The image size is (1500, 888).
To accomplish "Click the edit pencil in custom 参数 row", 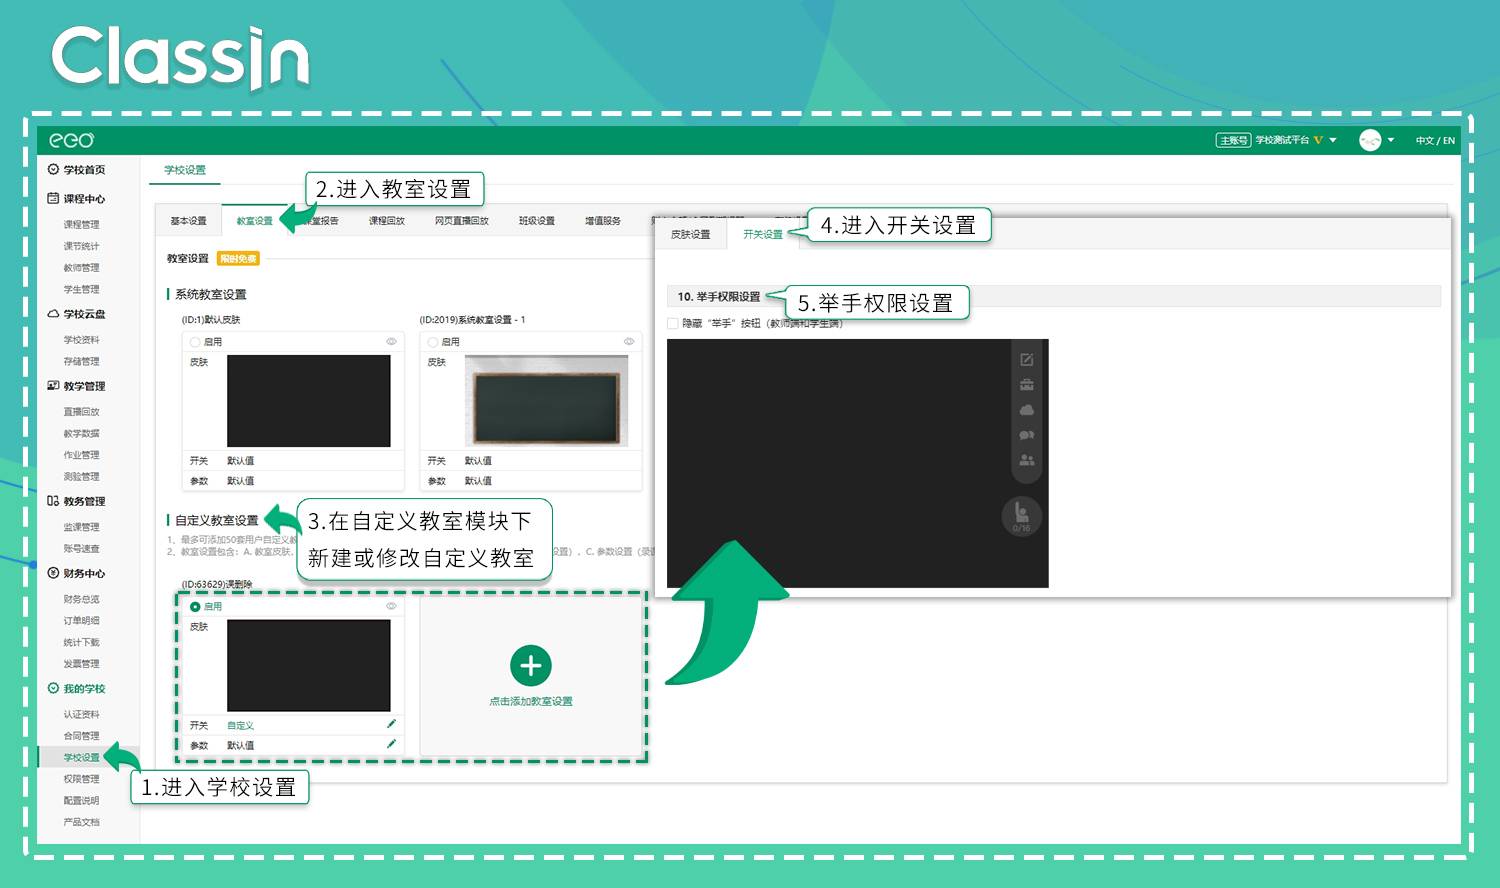I will tap(391, 744).
